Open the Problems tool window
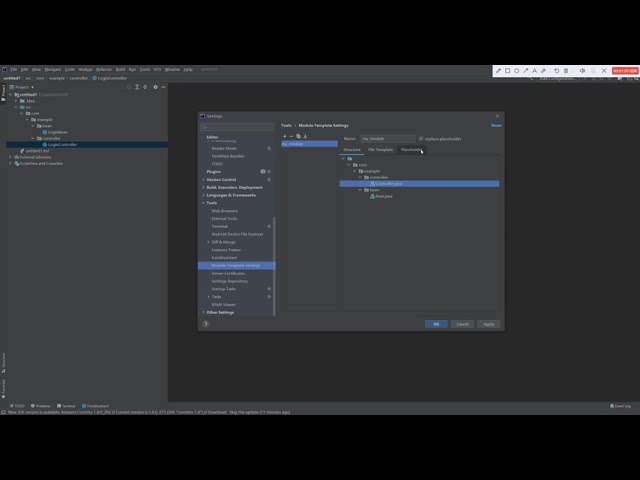Viewport: 640px width, 480px height. pyautogui.click(x=40, y=406)
